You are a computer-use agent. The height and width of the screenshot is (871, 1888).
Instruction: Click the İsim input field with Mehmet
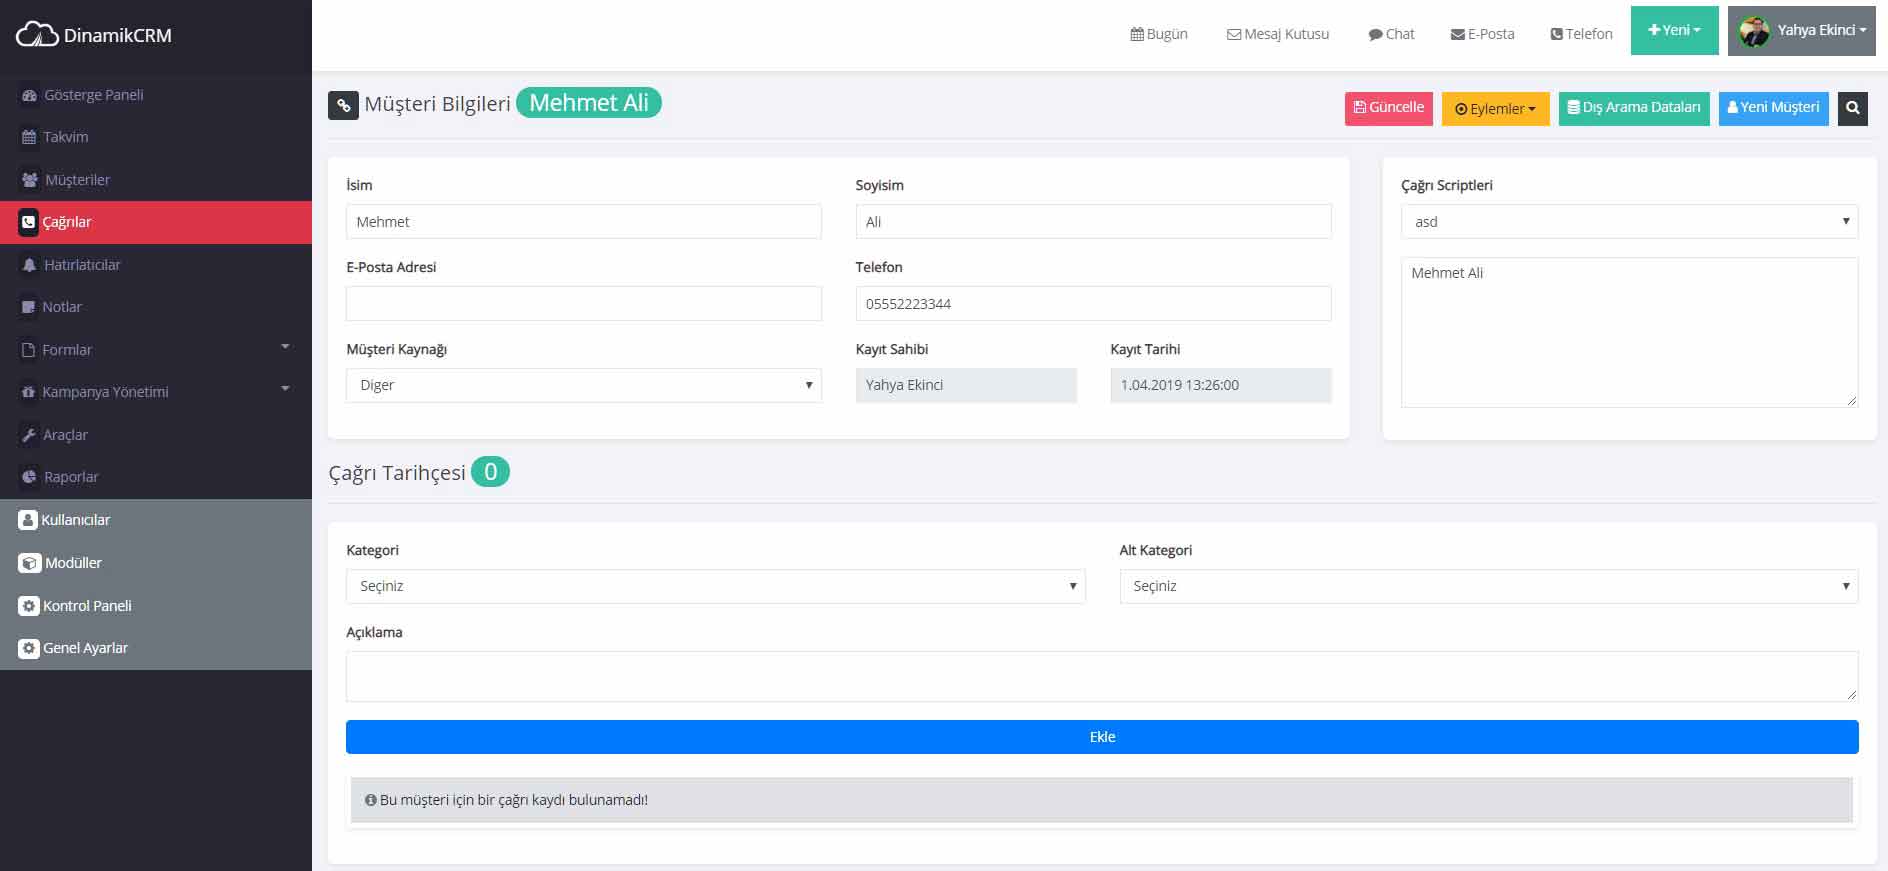[x=584, y=222]
